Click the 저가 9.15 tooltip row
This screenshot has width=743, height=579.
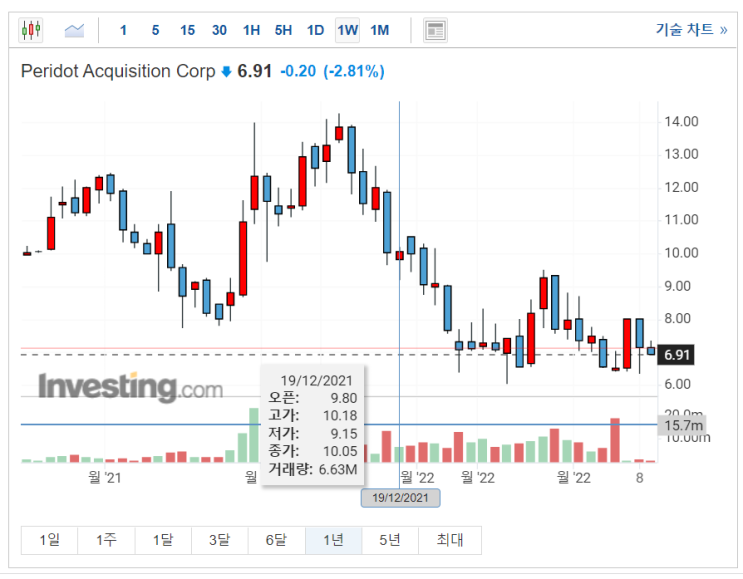coord(313,434)
